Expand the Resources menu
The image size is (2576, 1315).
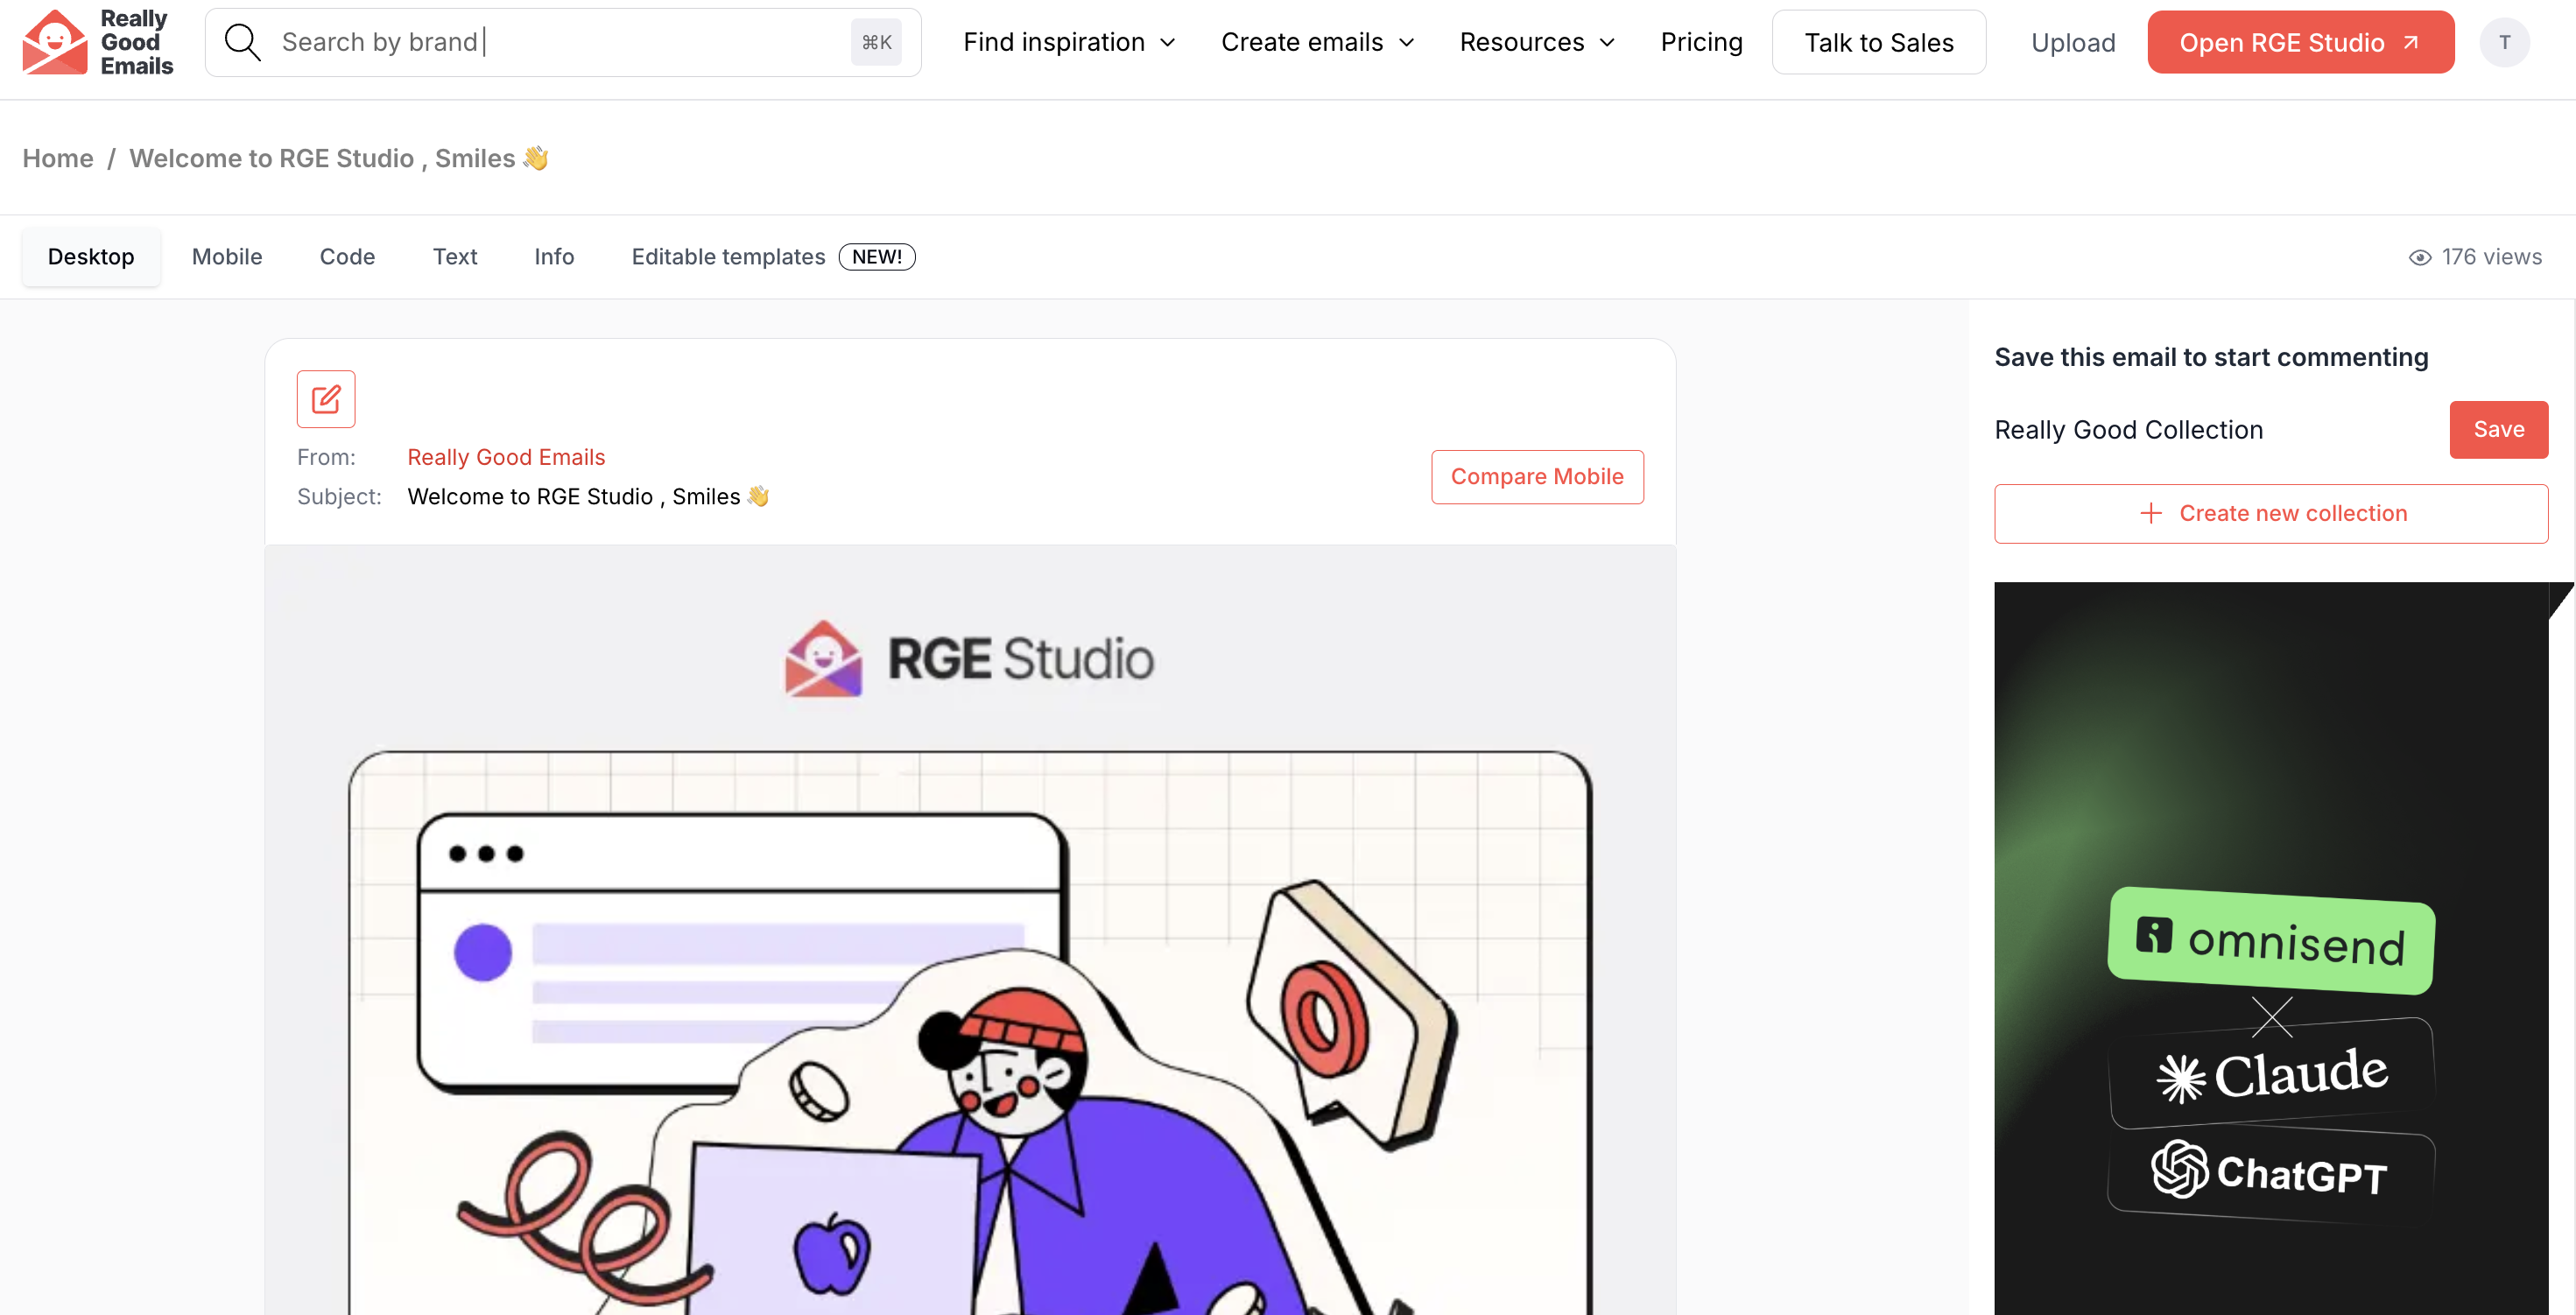point(1537,42)
